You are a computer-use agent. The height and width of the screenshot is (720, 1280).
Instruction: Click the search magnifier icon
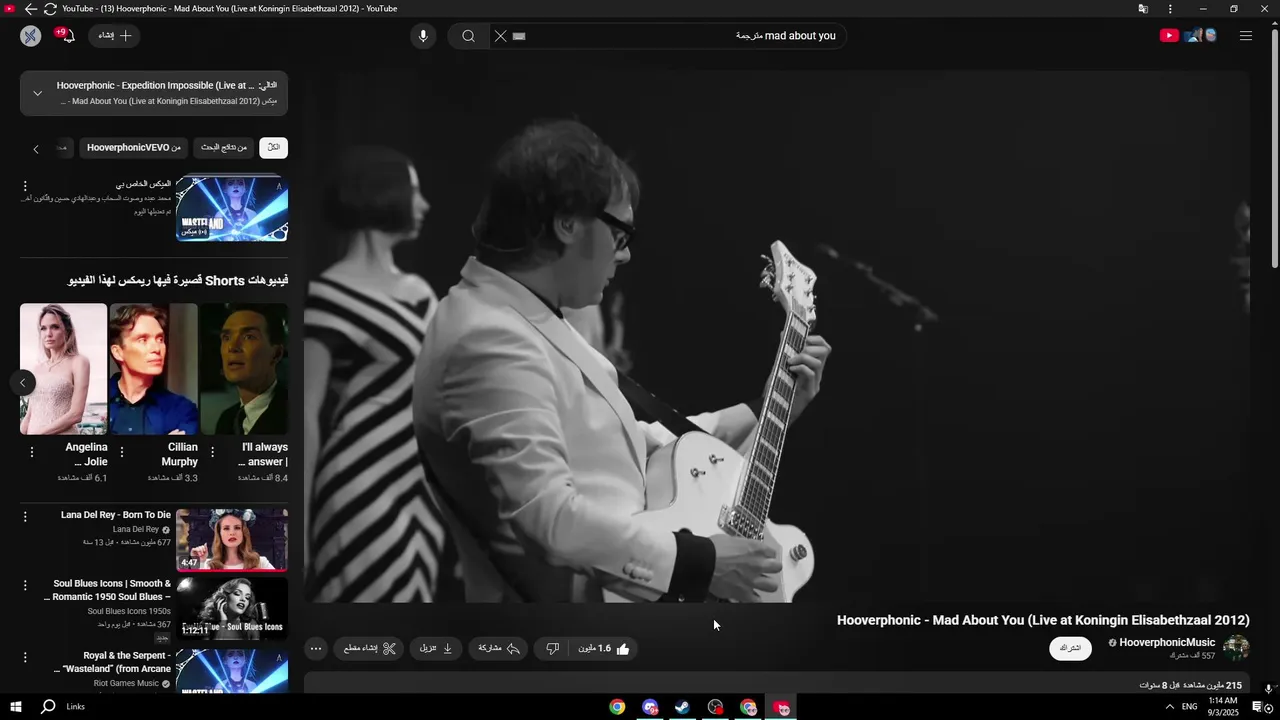[x=468, y=36]
